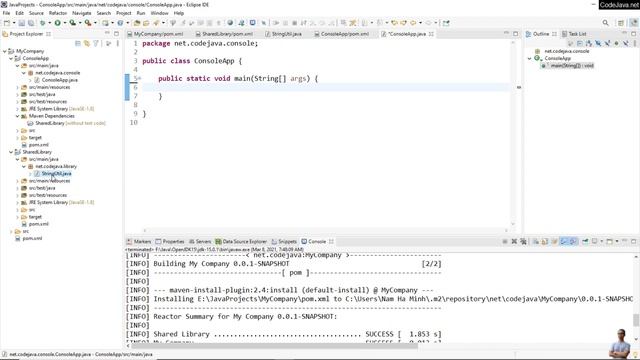Toggle Show Console on output change
This screenshot has width=640, height=360.
(x=564, y=242)
